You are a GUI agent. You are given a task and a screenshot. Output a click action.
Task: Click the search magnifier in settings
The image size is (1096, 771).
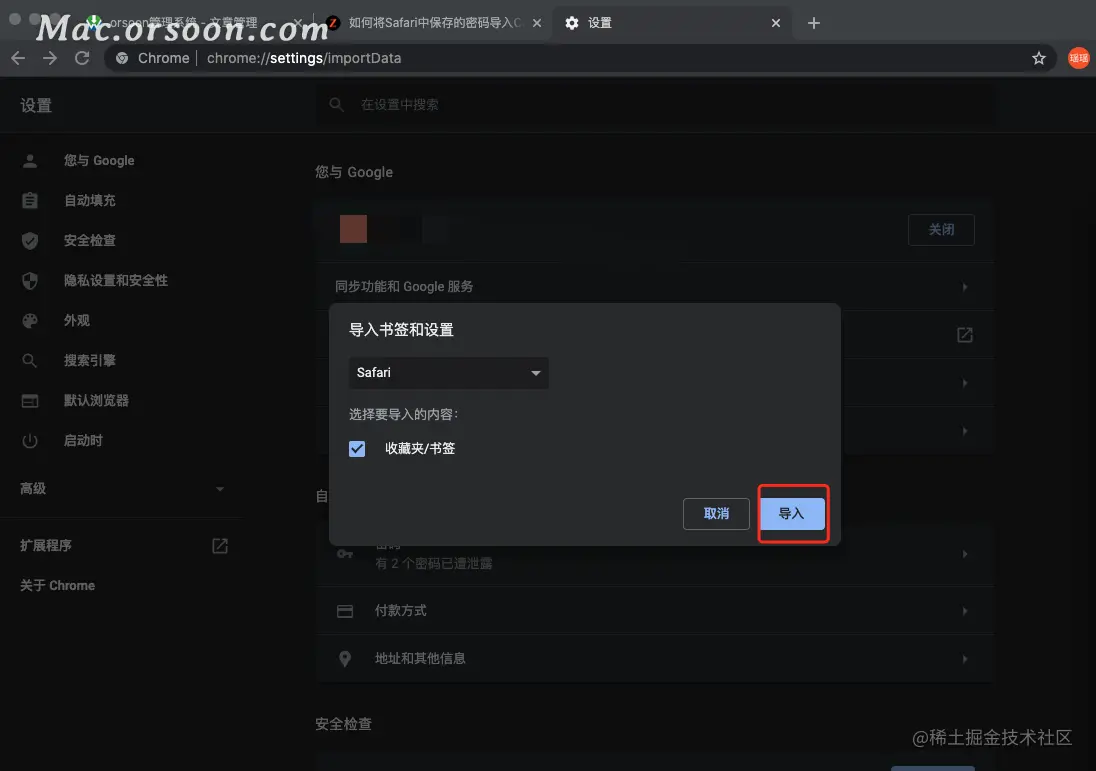coord(336,105)
